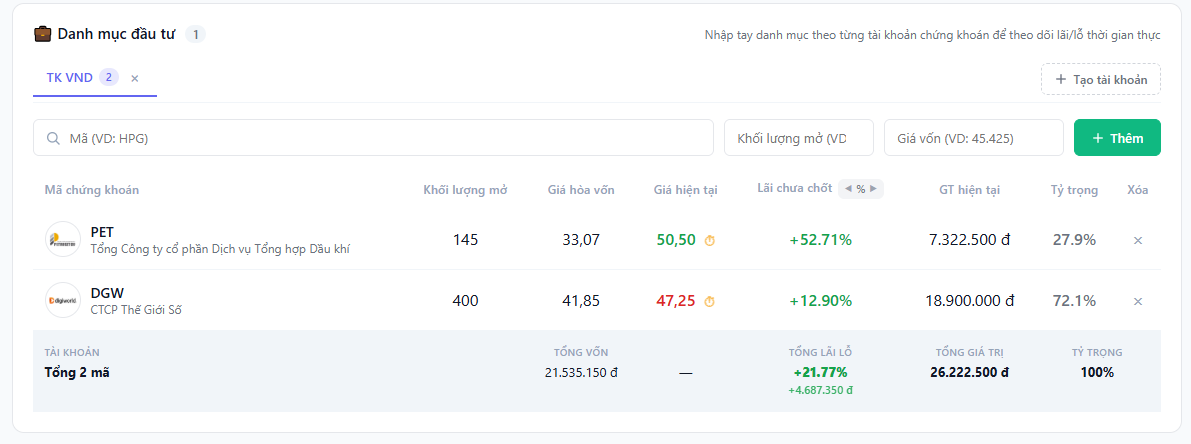1191x444 pixels.
Task: Click the clock icon next to PET price 50,50
Action: (710, 241)
